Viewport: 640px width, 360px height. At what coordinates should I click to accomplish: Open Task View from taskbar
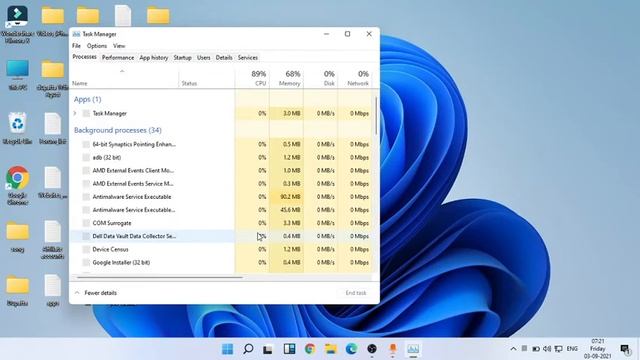[x=268, y=349]
